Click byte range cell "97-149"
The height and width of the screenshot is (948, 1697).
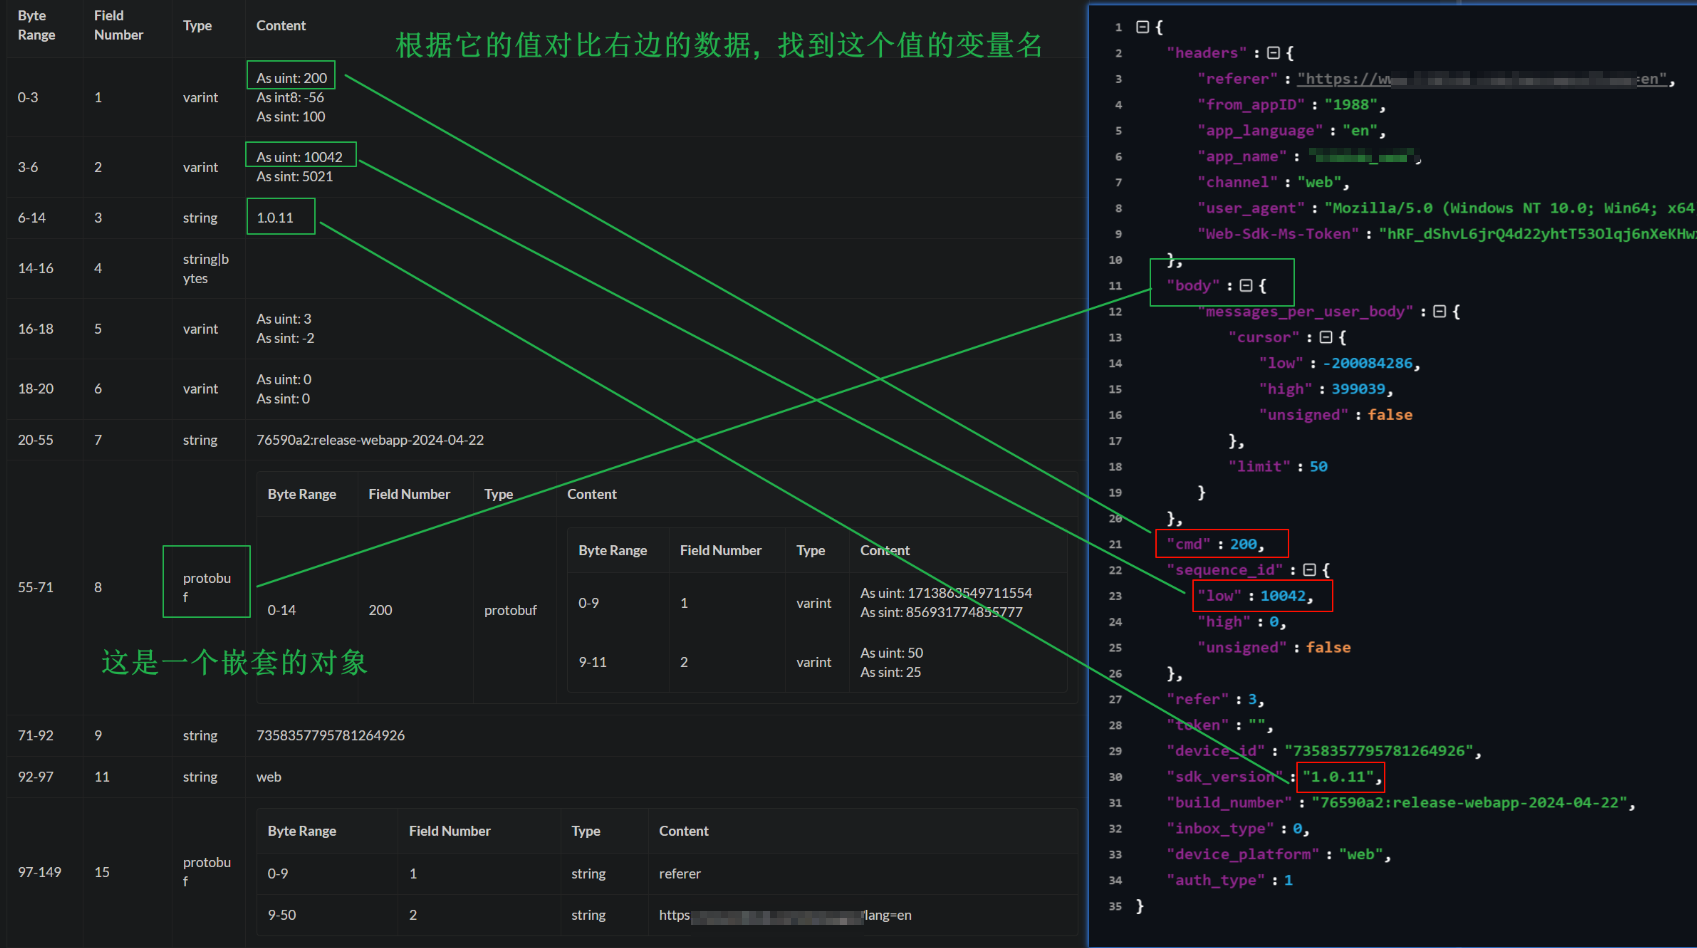tap(40, 872)
